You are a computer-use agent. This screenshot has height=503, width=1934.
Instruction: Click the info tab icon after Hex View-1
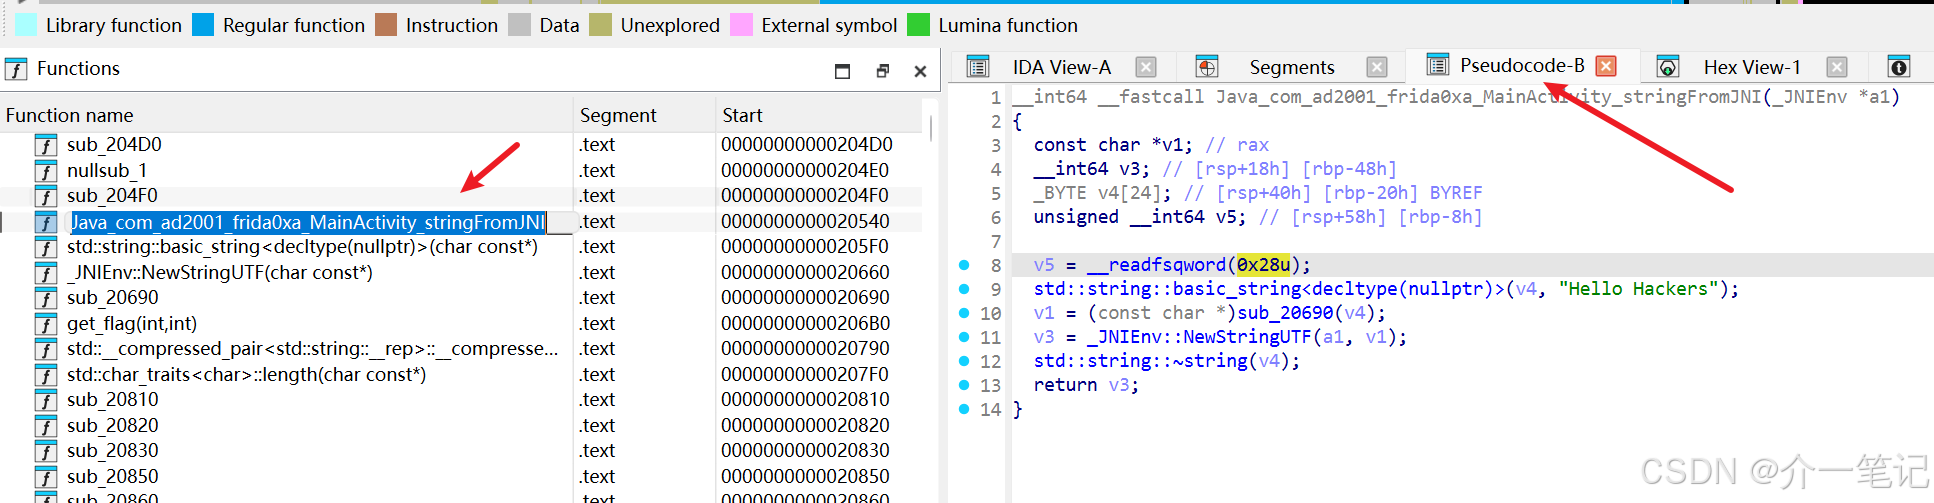tap(1899, 67)
